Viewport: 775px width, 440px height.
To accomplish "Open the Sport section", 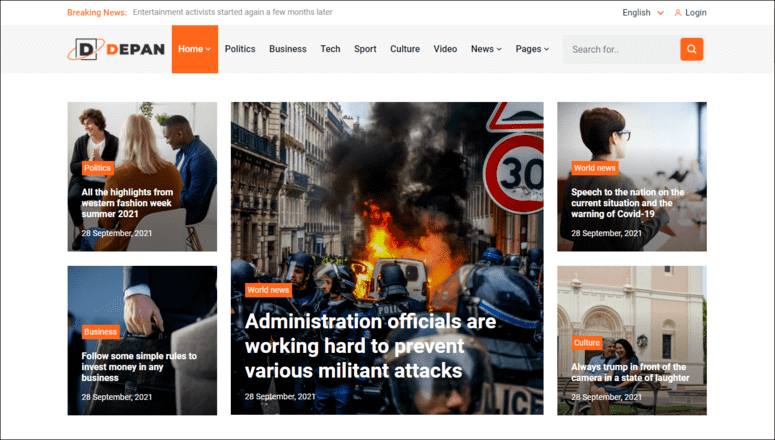I will (365, 49).
